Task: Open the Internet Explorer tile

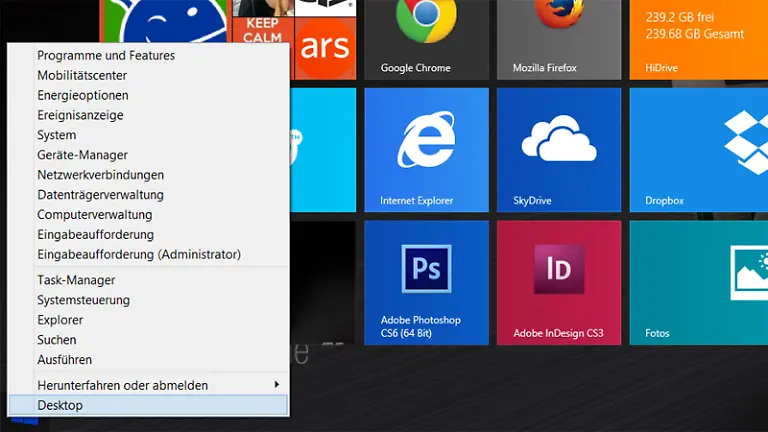Action: (x=426, y=149)
